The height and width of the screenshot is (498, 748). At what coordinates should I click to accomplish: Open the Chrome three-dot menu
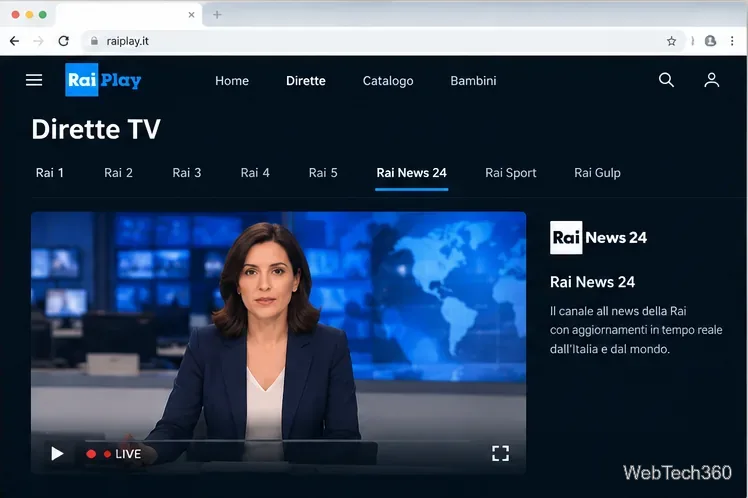point(732,41)
